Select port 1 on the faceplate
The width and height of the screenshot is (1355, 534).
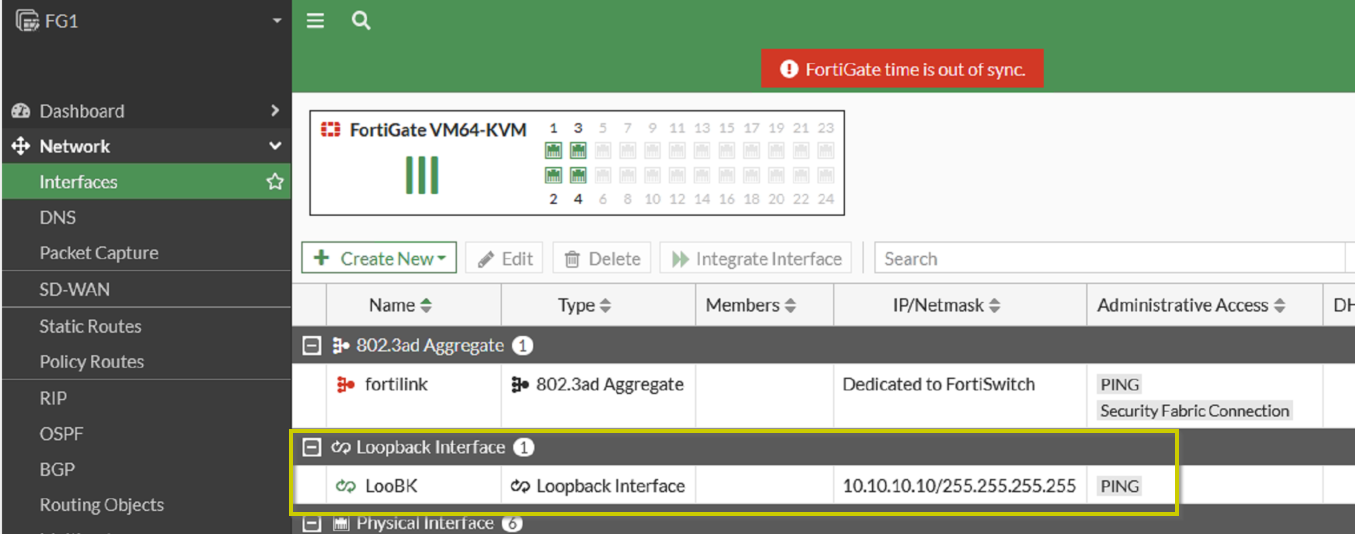point(553,151)
